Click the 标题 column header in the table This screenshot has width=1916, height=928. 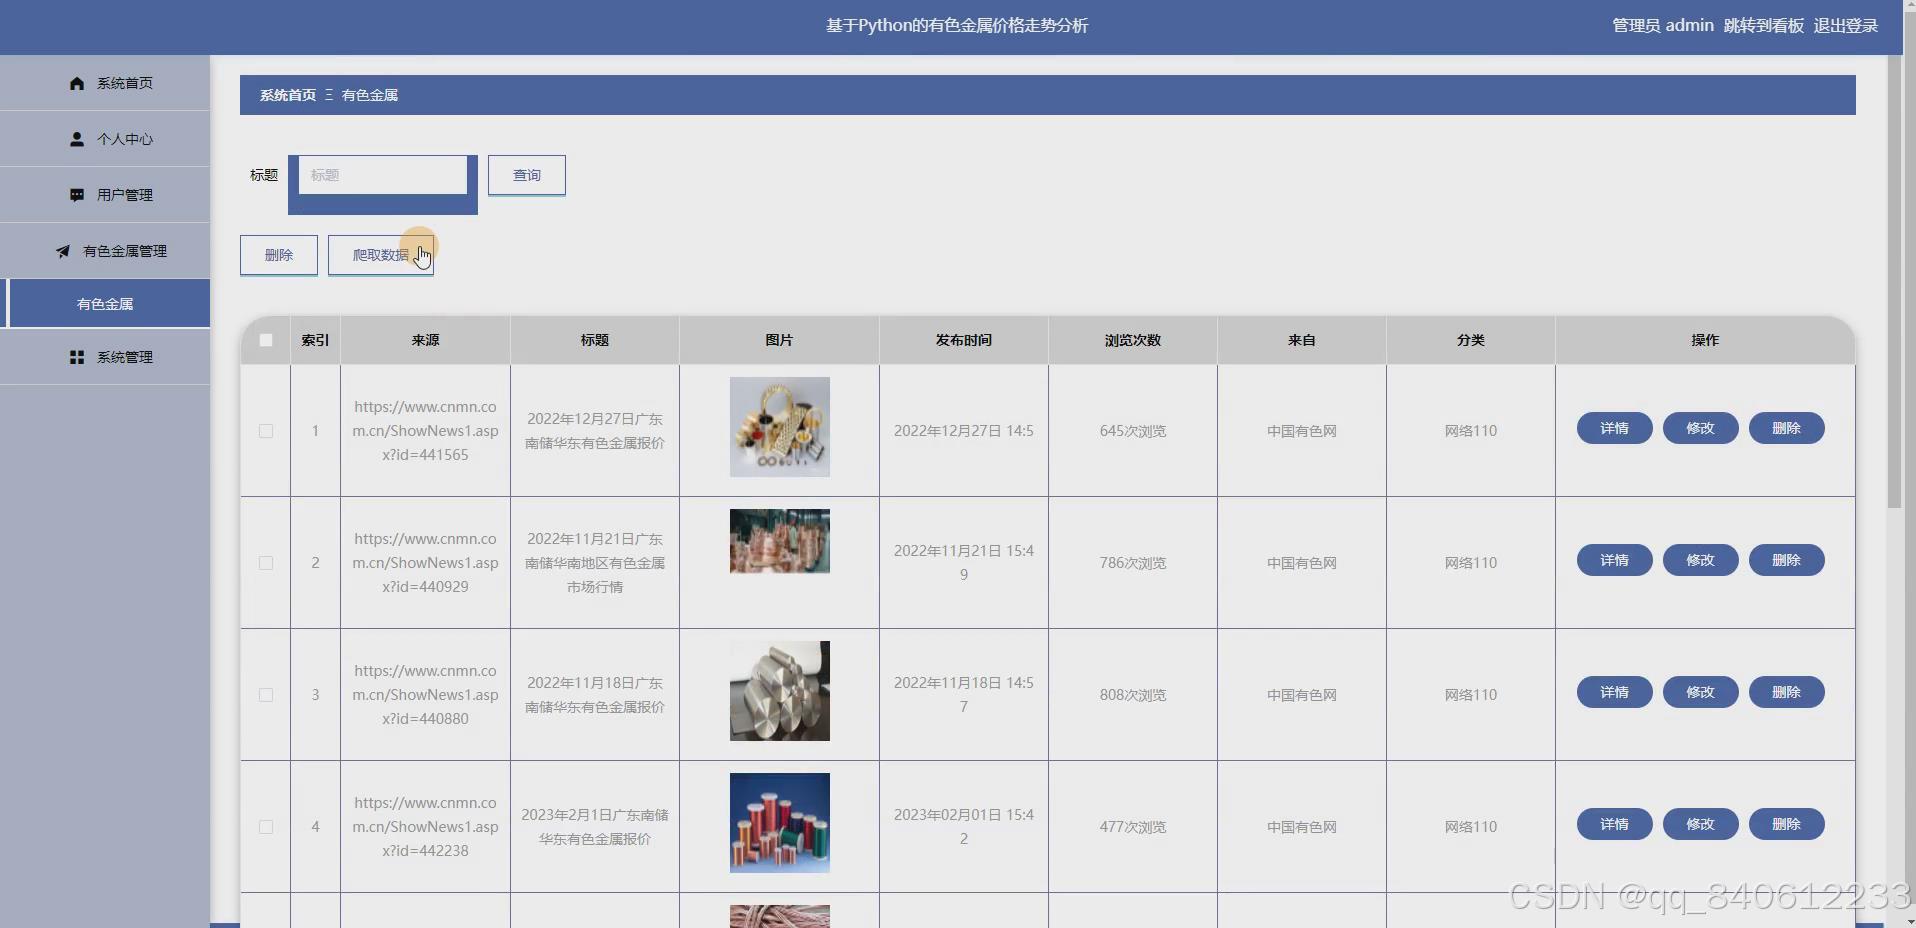595,340
